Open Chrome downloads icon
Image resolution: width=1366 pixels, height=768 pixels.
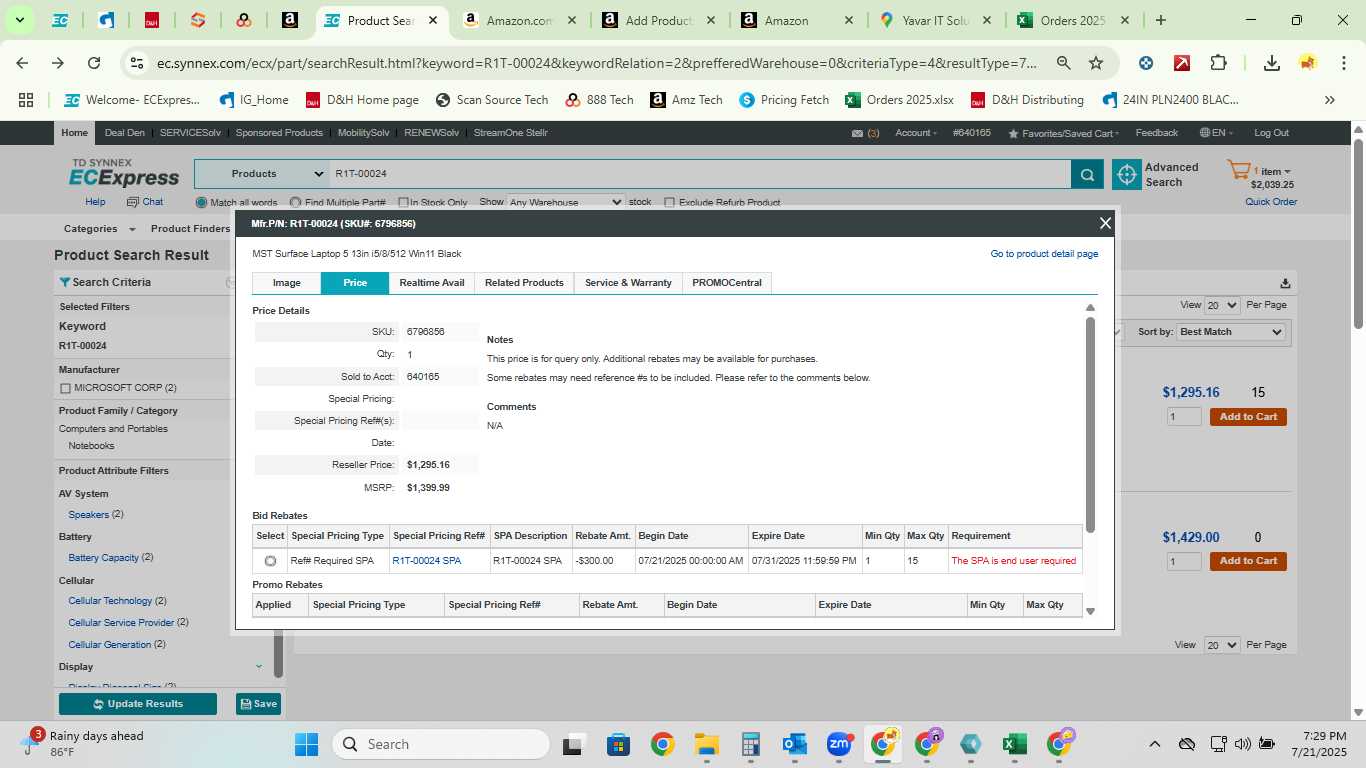click(x=1272, y=63)
